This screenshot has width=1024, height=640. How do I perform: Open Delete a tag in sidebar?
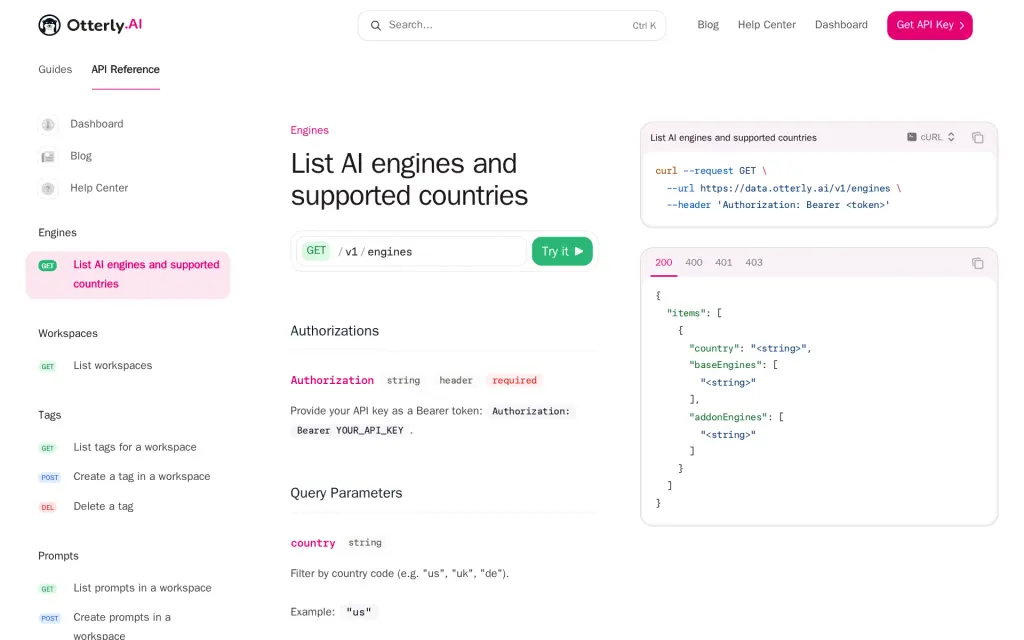coord(103,507)
